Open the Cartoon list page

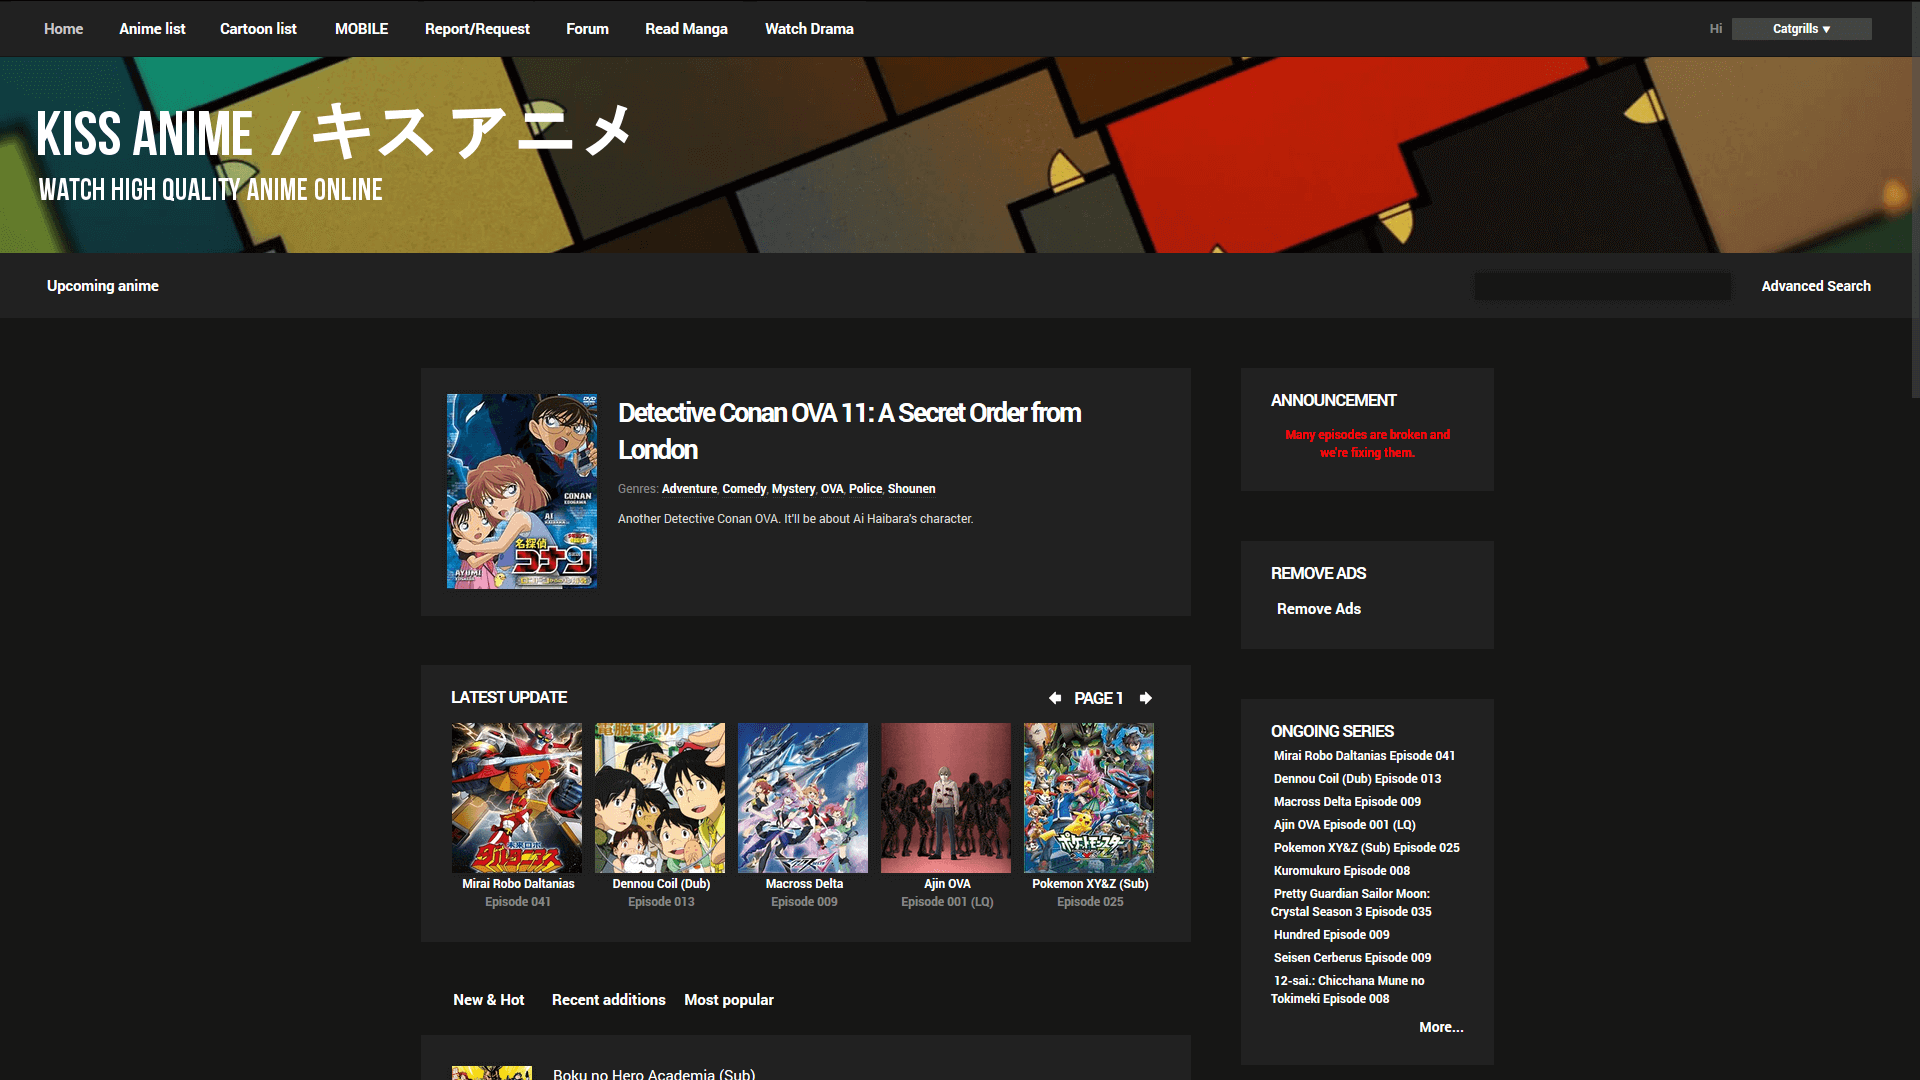tap(258, 29)
